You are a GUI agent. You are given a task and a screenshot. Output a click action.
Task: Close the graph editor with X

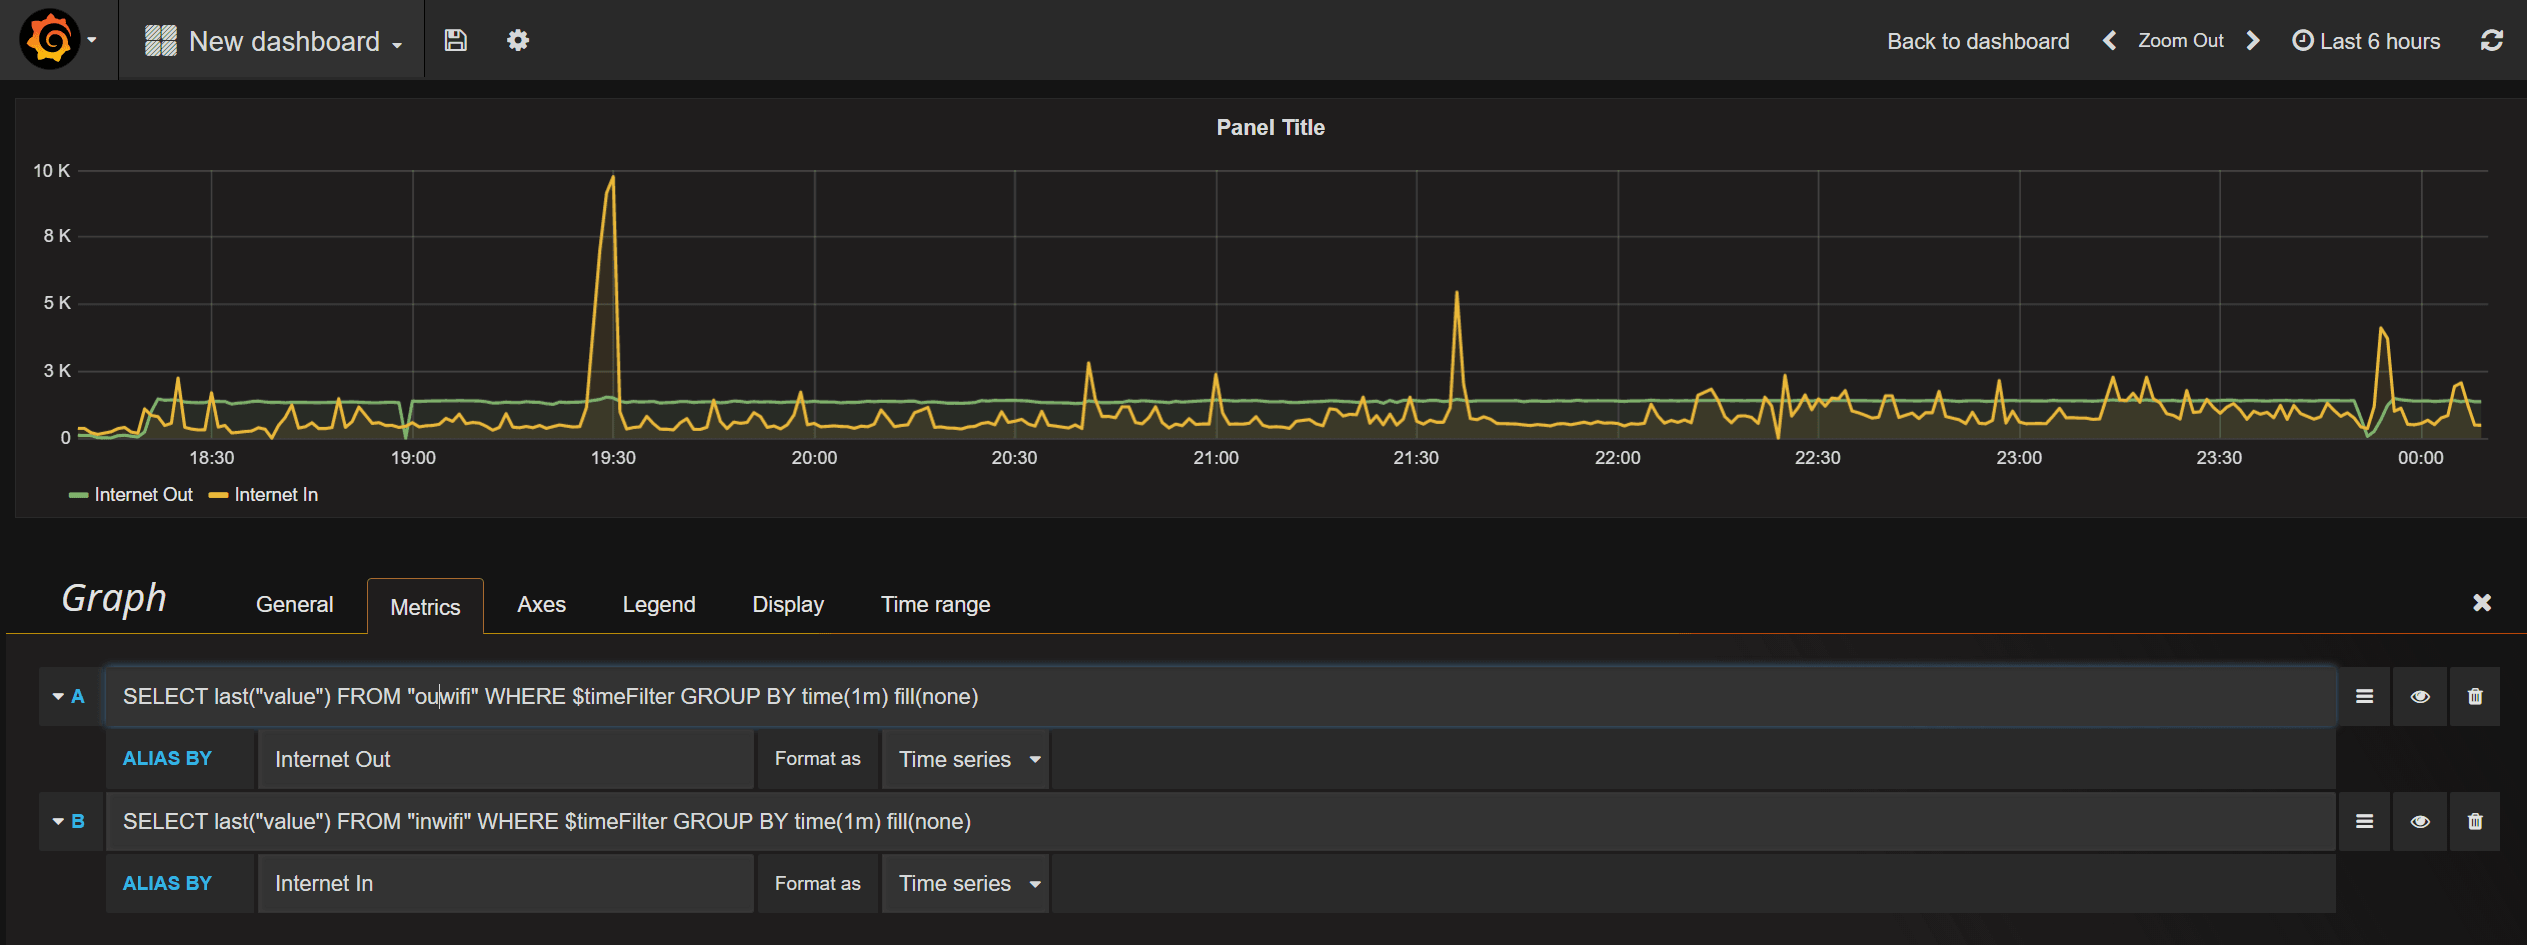(x=2482, y=603)
